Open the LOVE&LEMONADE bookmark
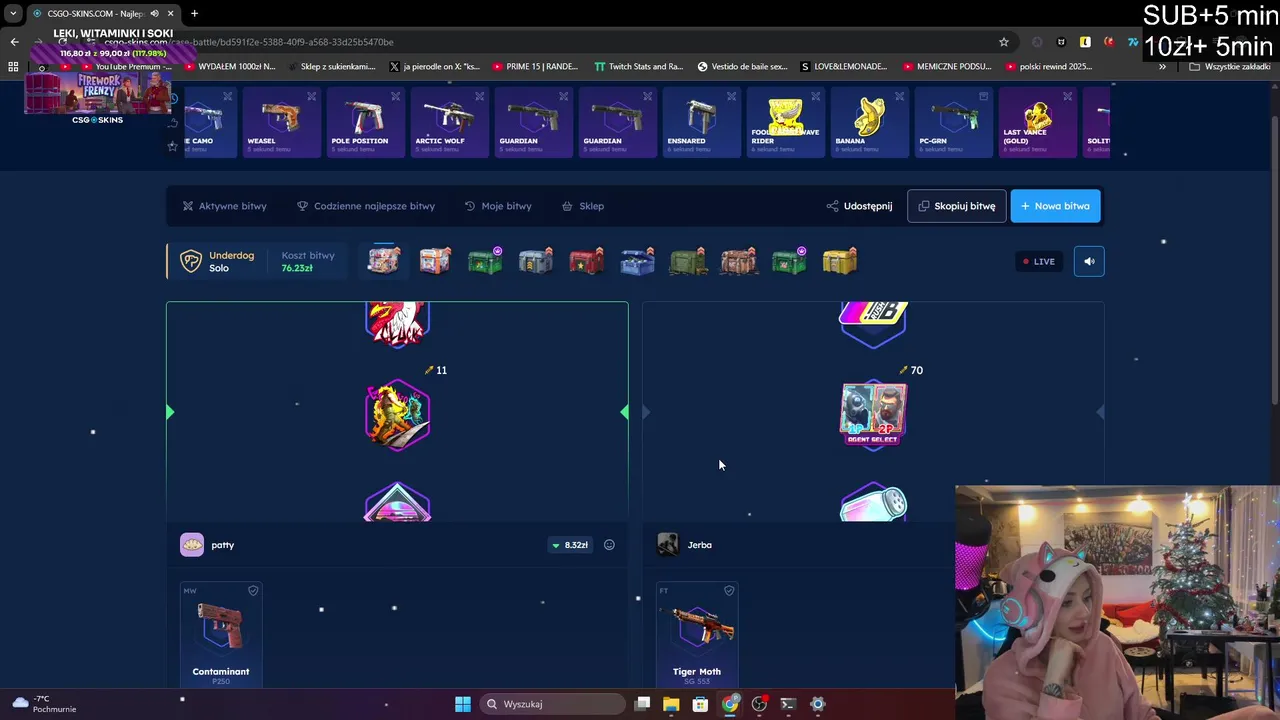 tap(844, 67)
